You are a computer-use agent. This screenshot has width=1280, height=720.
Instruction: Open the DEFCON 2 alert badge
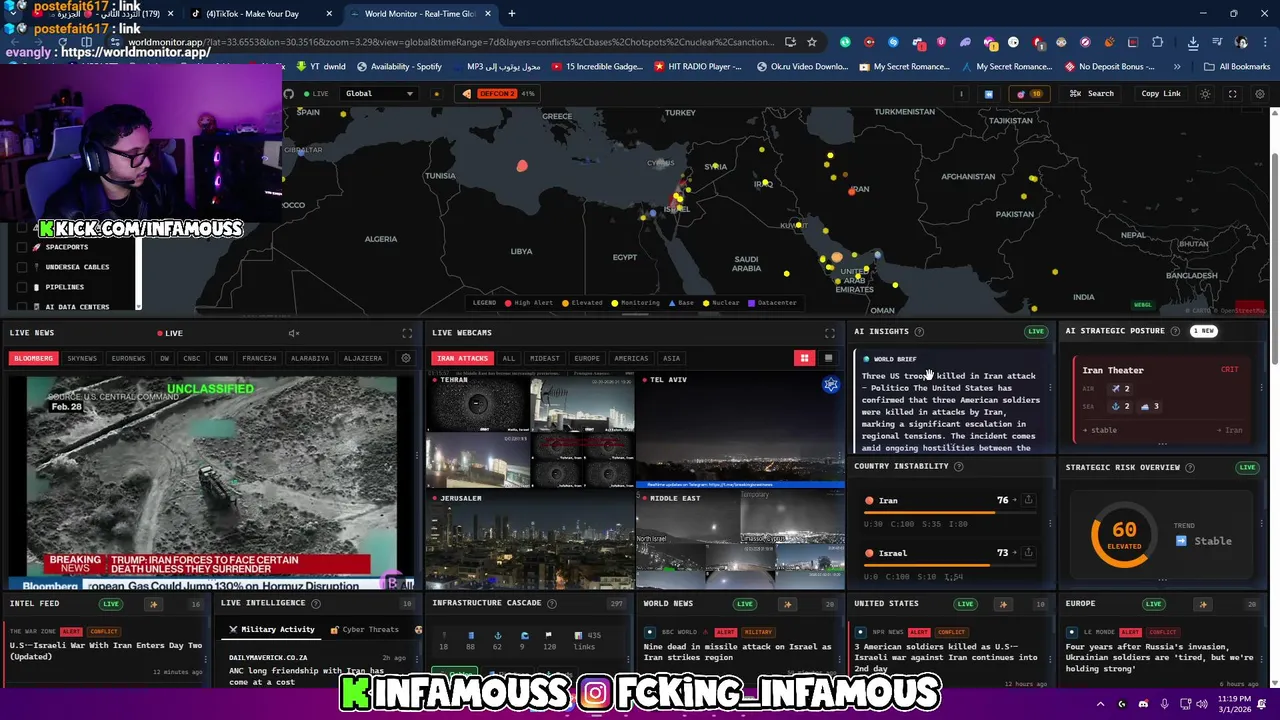coord(498,94)
